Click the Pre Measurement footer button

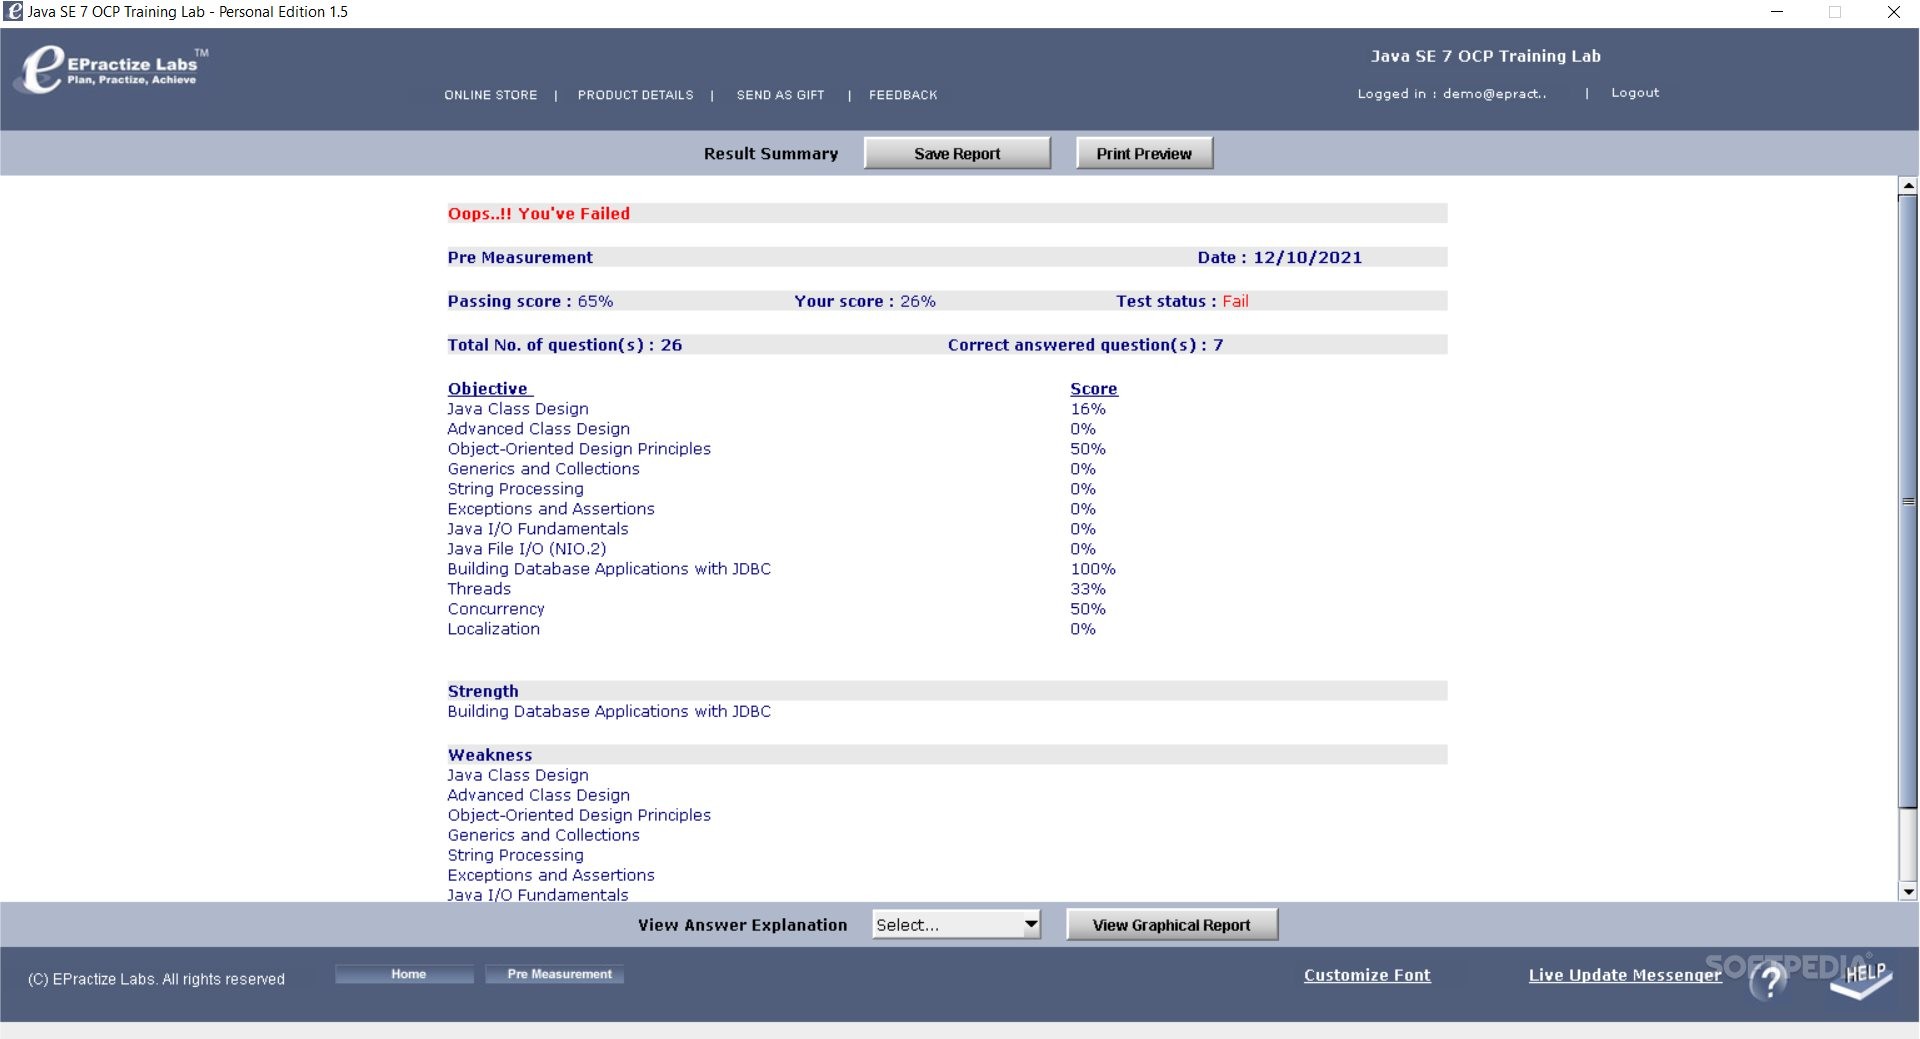coord(555,974)
